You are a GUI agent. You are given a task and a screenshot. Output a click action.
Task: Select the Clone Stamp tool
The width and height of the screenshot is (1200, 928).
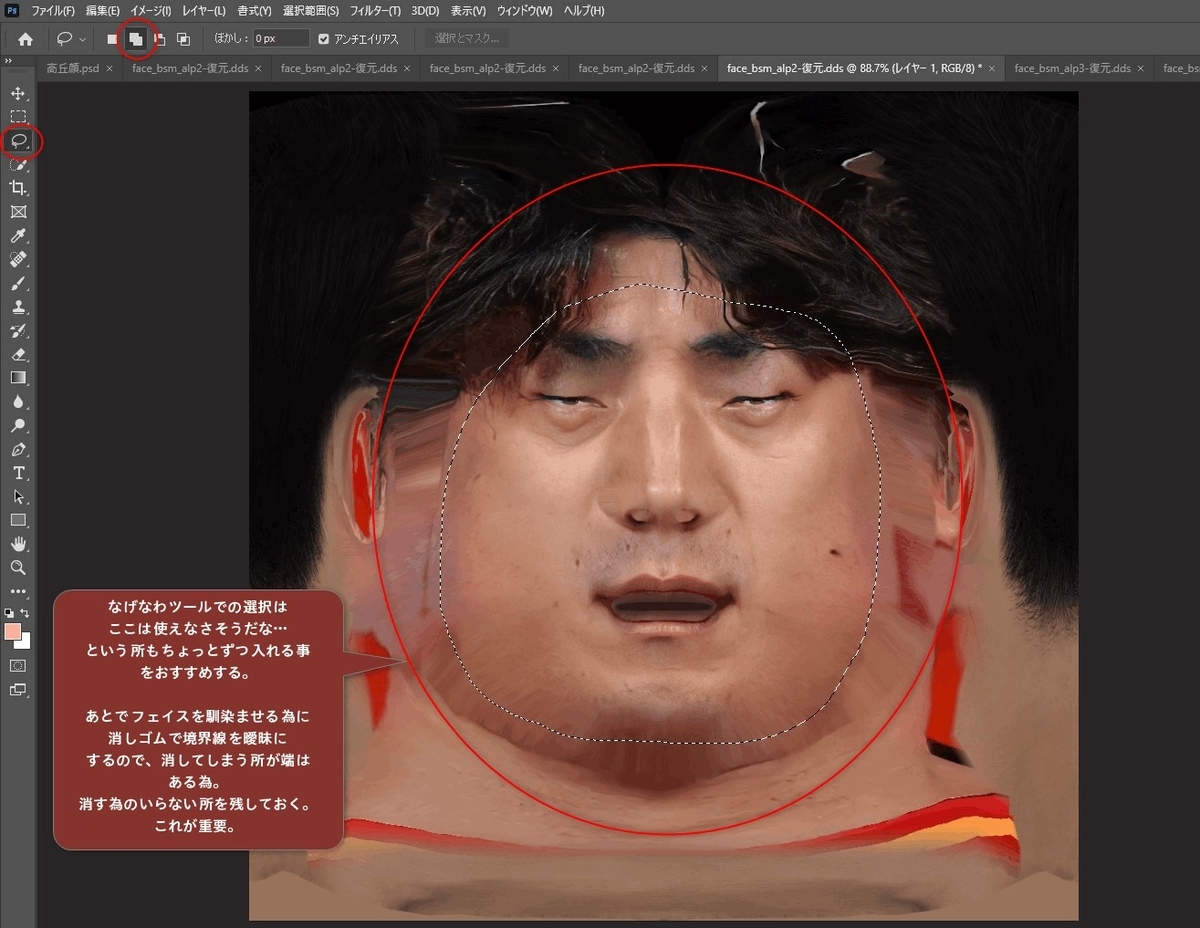click(x=18, y=307)
